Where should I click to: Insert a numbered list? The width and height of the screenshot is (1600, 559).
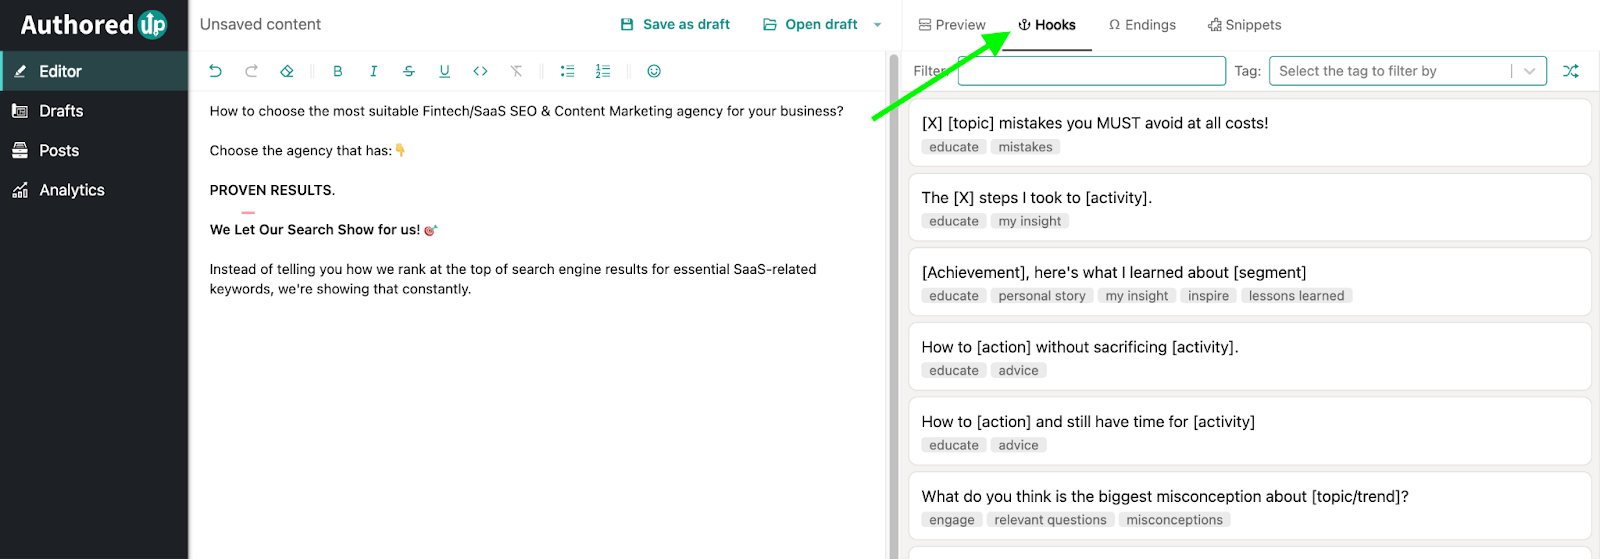pos(603,71)
